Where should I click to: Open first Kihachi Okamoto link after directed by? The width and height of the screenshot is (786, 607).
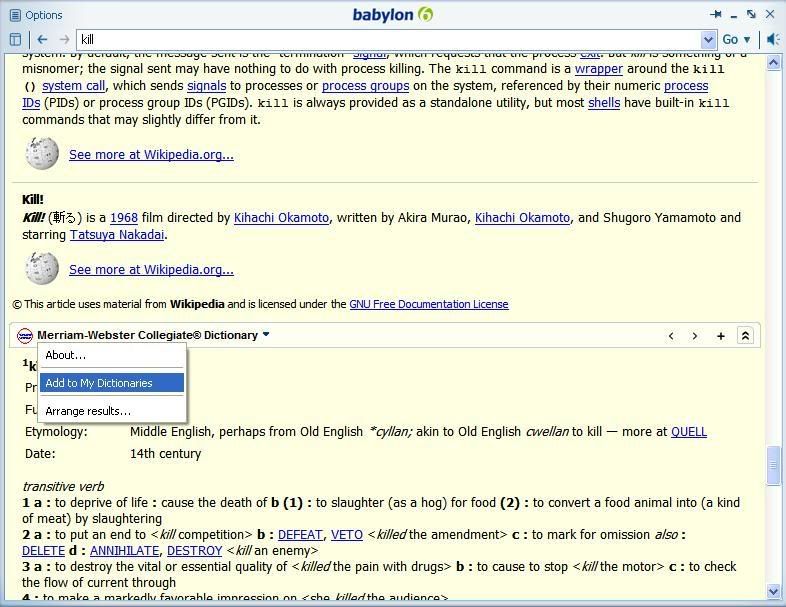[x=282, y=218]
